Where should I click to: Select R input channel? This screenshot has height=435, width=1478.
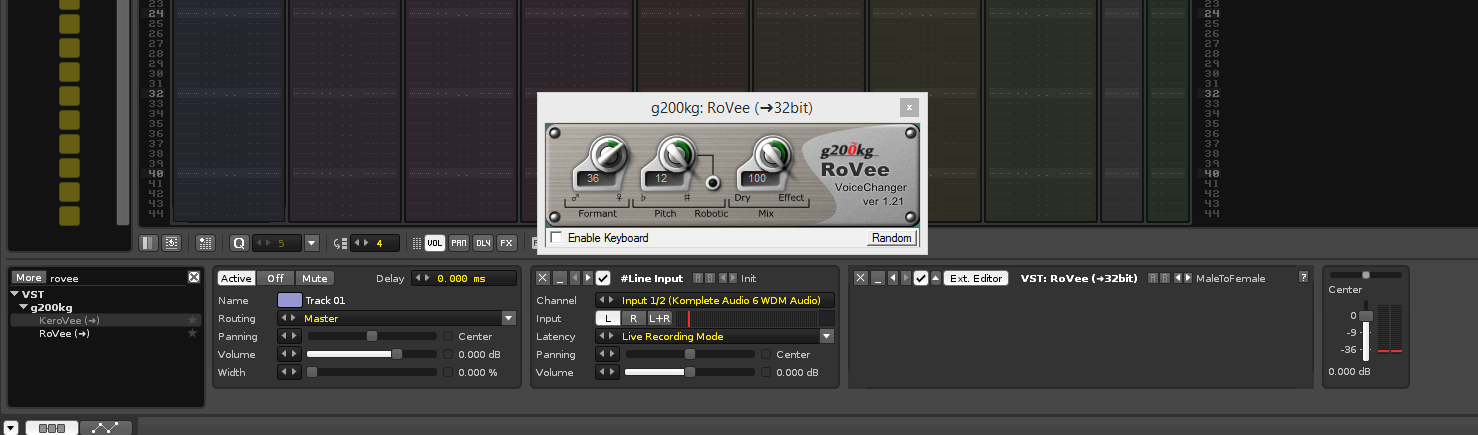click(633, 318)
